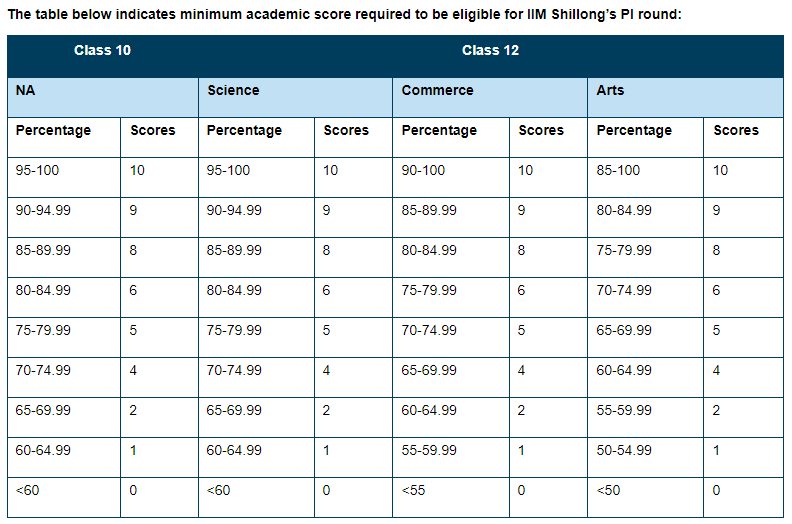792x524 pixels.
Task: Click the table caption about IIM Shillong
Action: (x=344, y=15)
